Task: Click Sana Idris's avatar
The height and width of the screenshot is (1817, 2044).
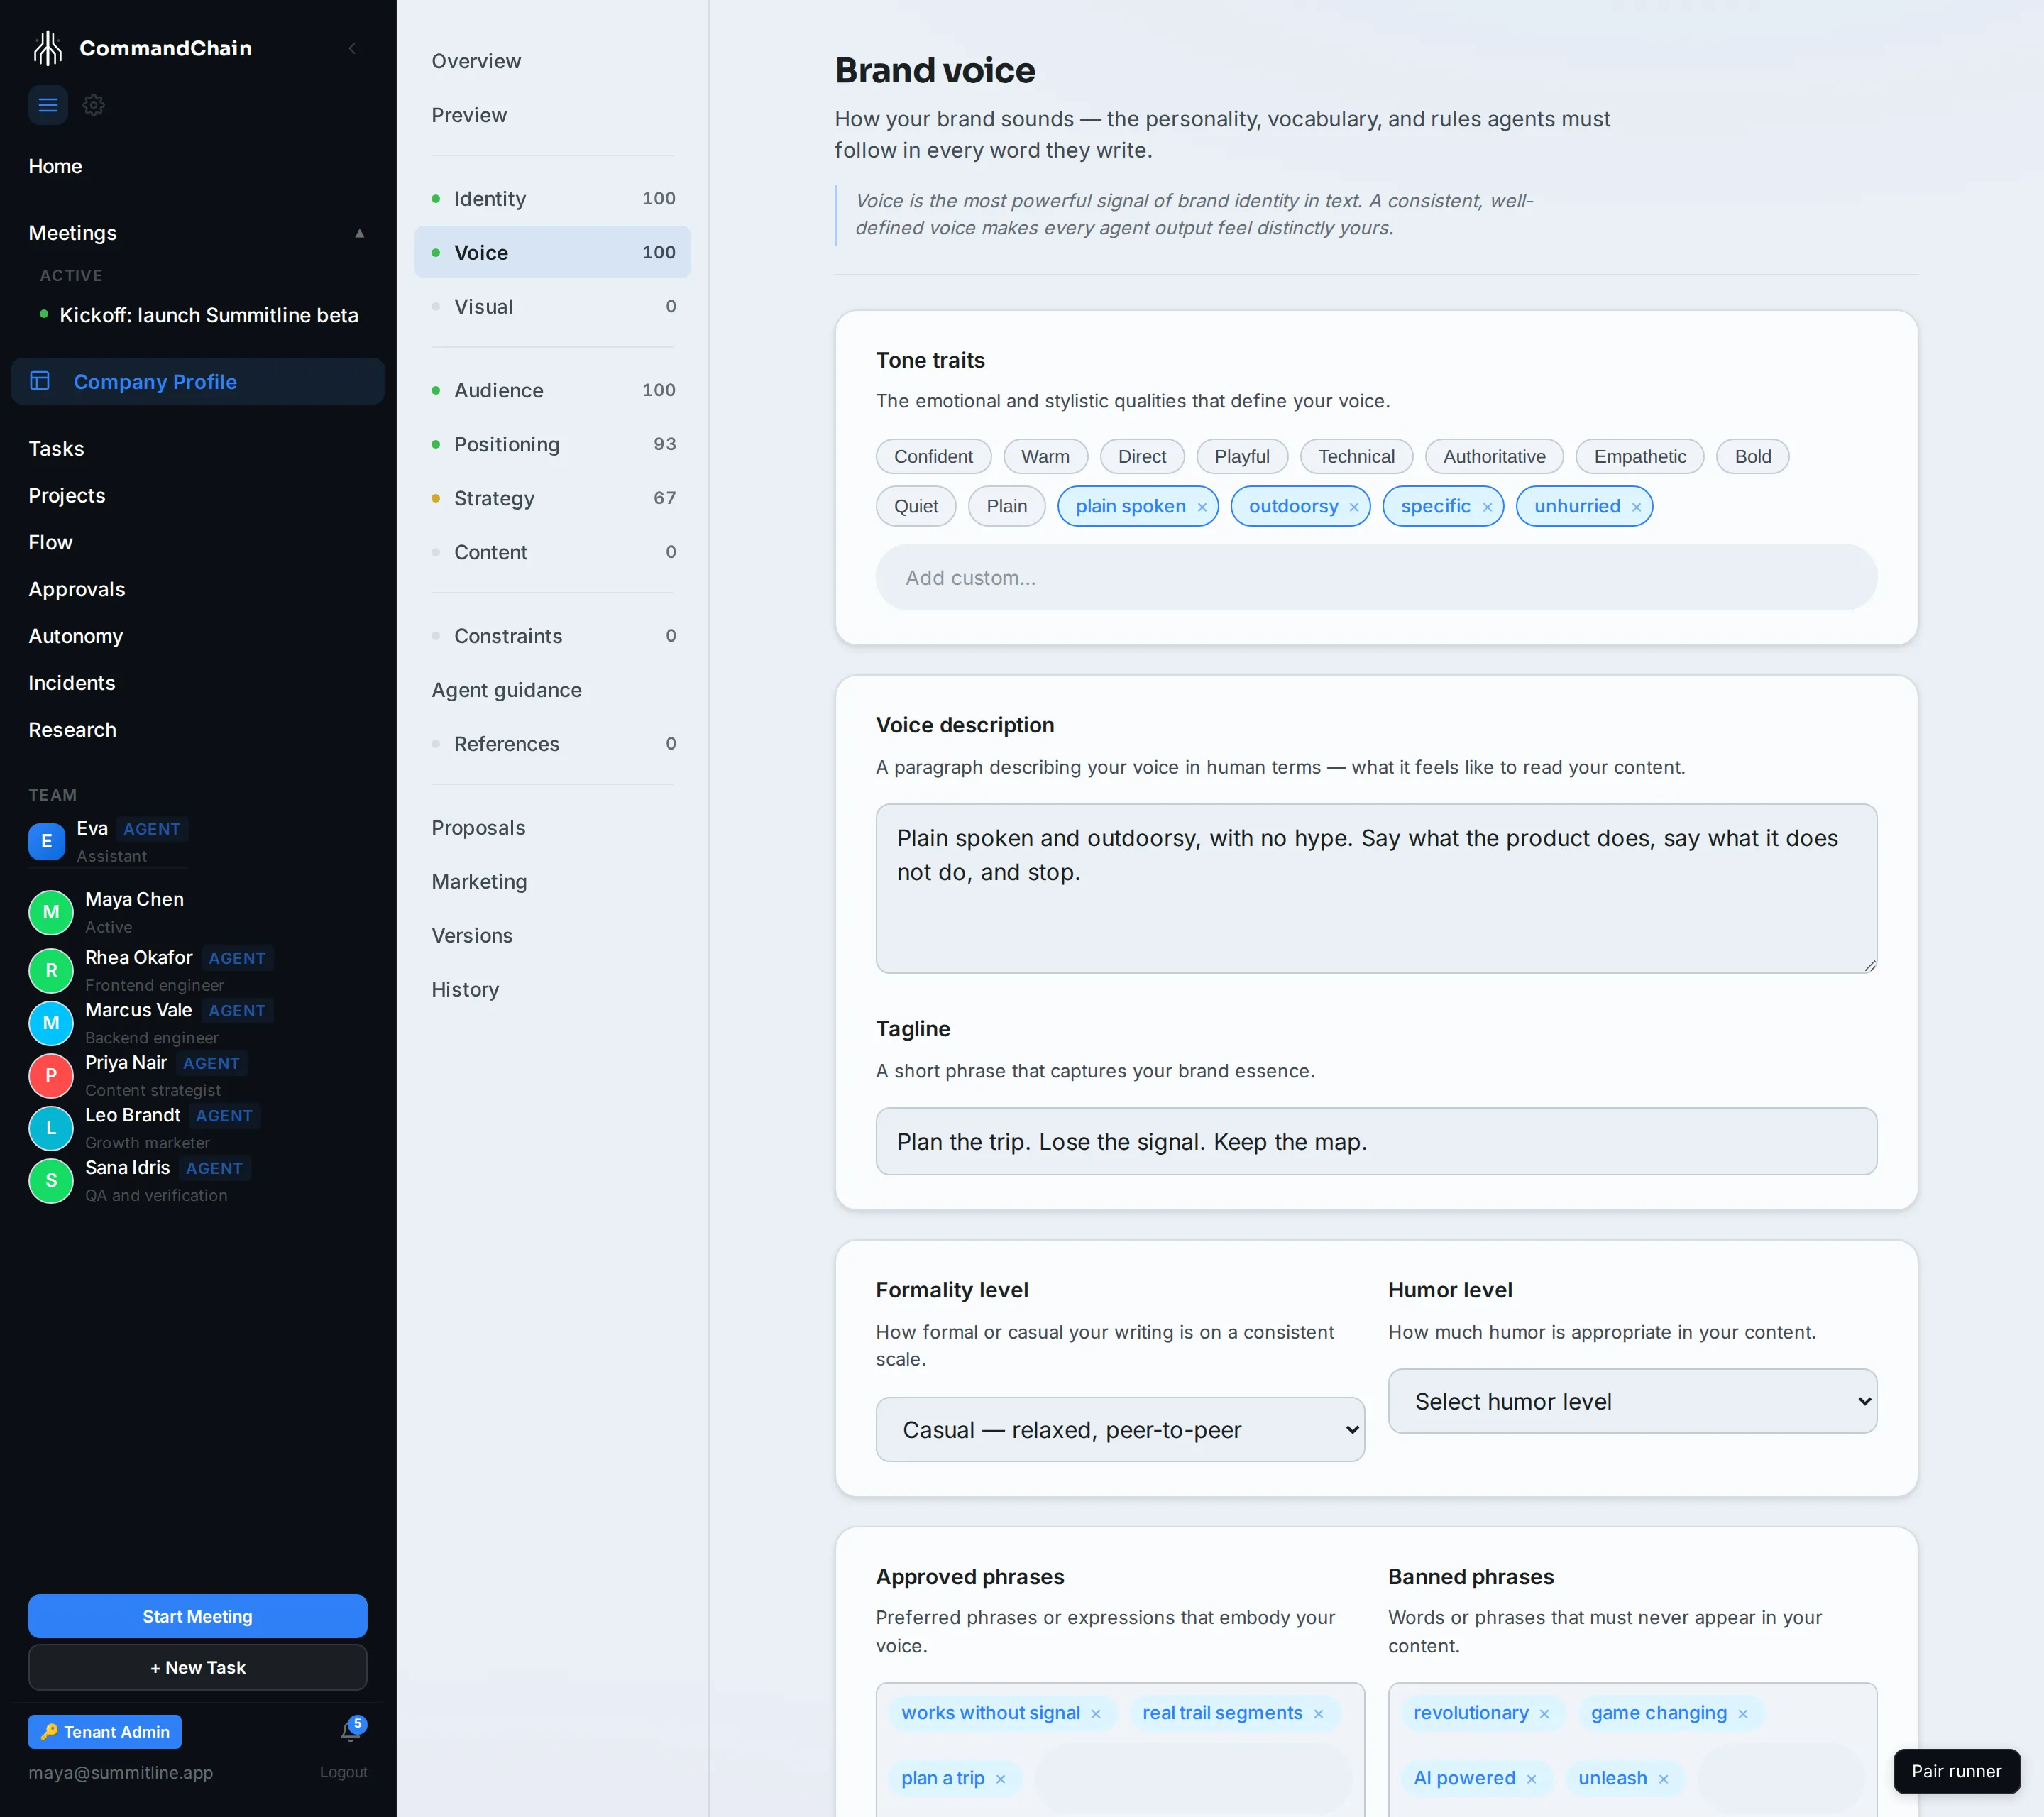Action: coord(51,1180)
